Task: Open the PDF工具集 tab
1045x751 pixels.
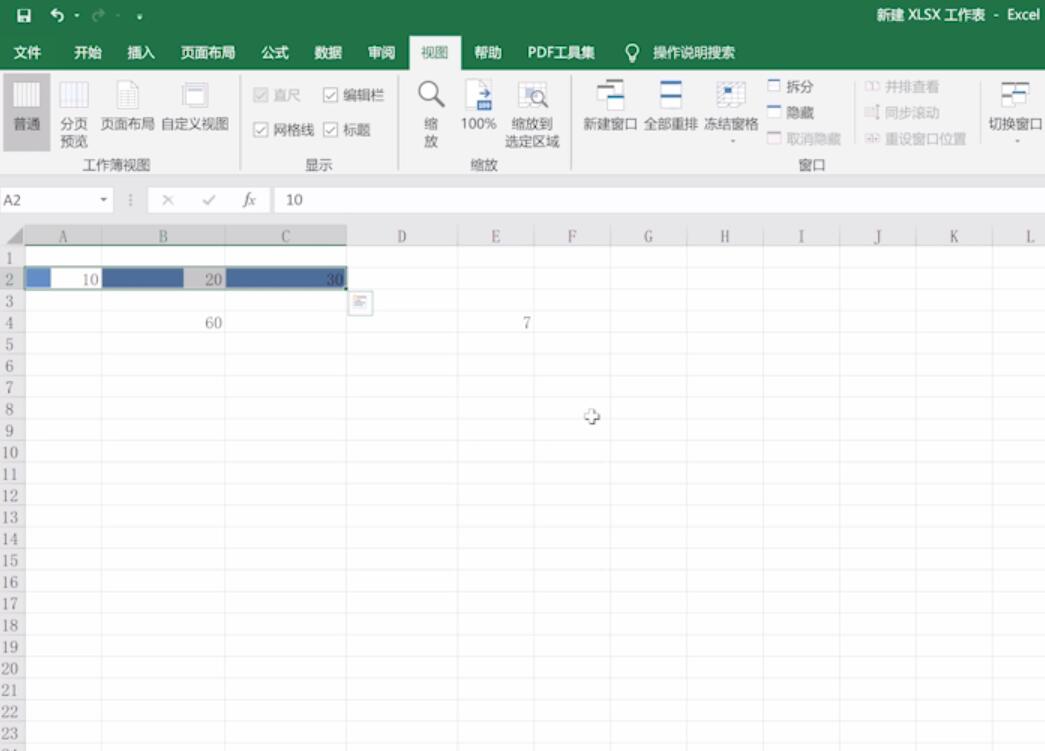Action: [561, 53]
